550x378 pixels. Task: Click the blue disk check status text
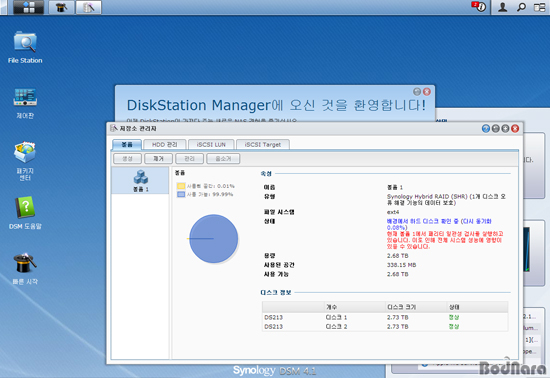pos(439,224)
